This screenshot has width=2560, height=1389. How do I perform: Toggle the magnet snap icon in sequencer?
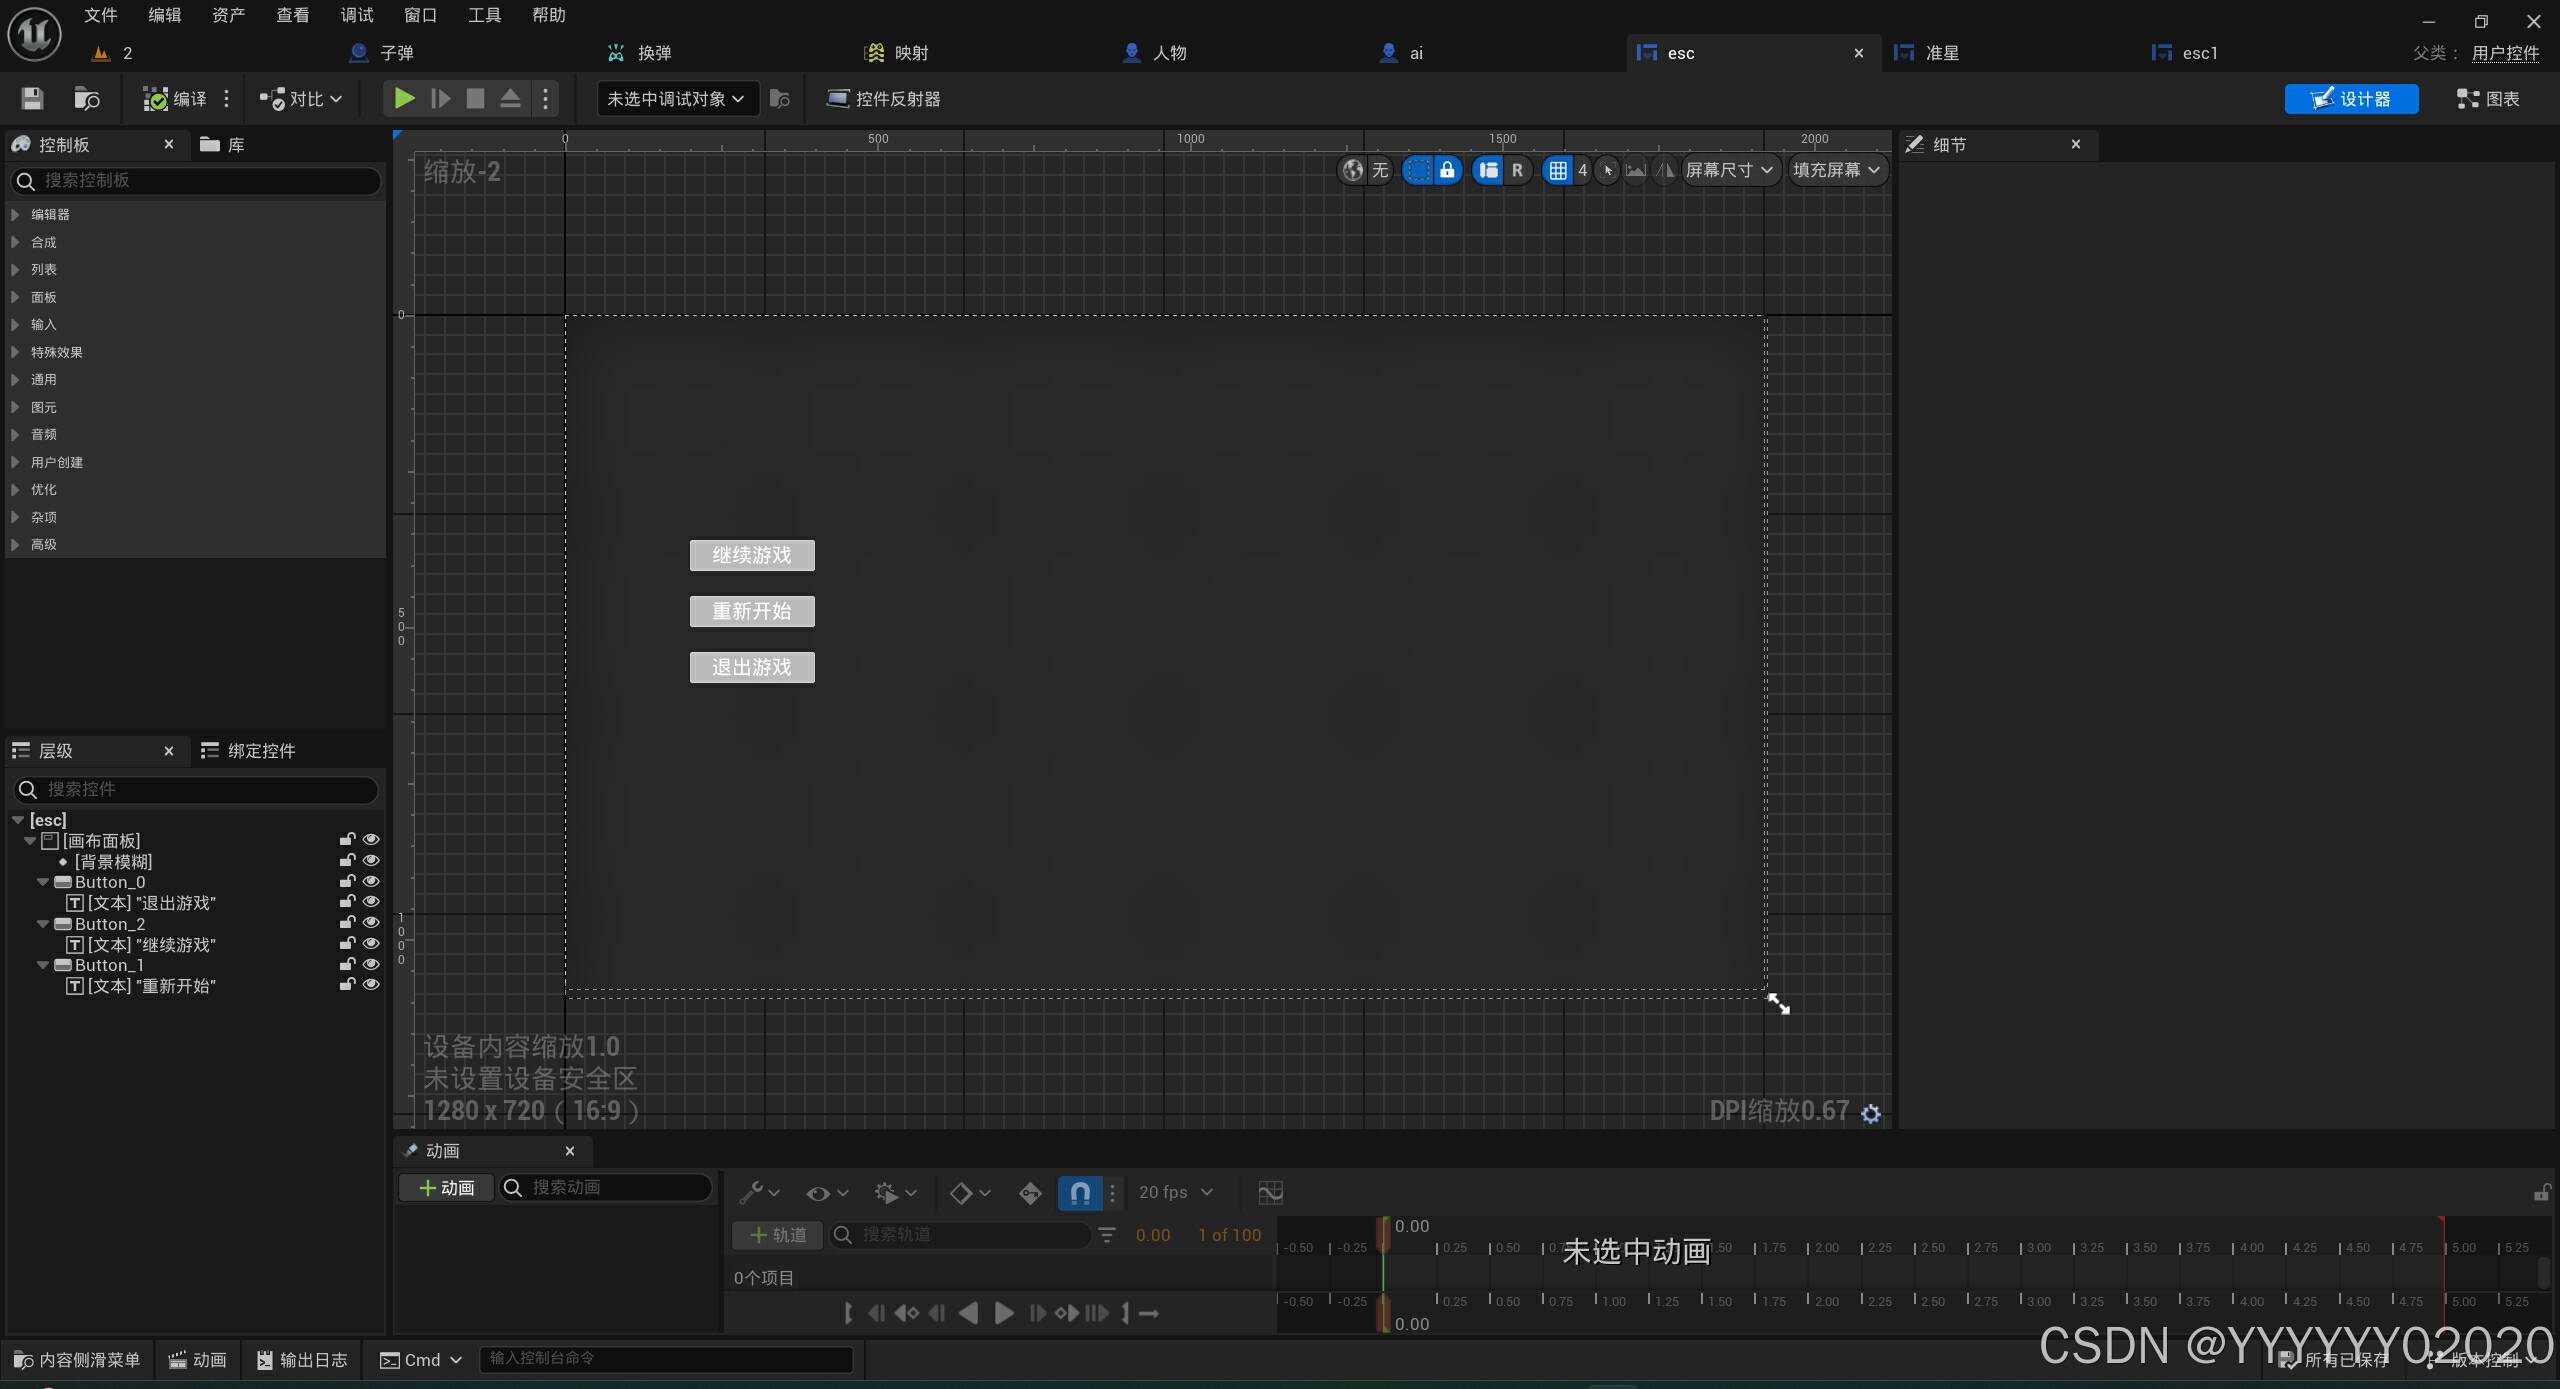(1080, 1192)
